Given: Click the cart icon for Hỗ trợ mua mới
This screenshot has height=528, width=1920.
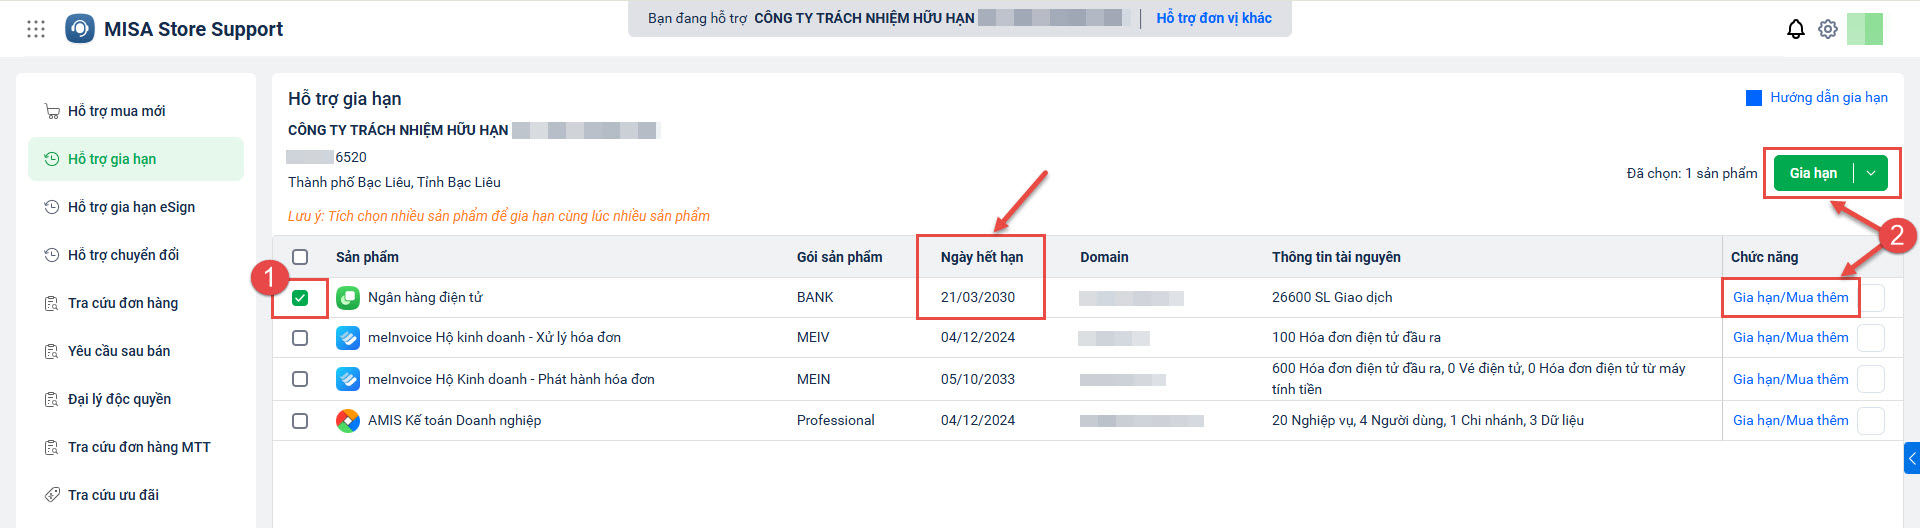Looking at the screenshot, I should click(52, 111).
